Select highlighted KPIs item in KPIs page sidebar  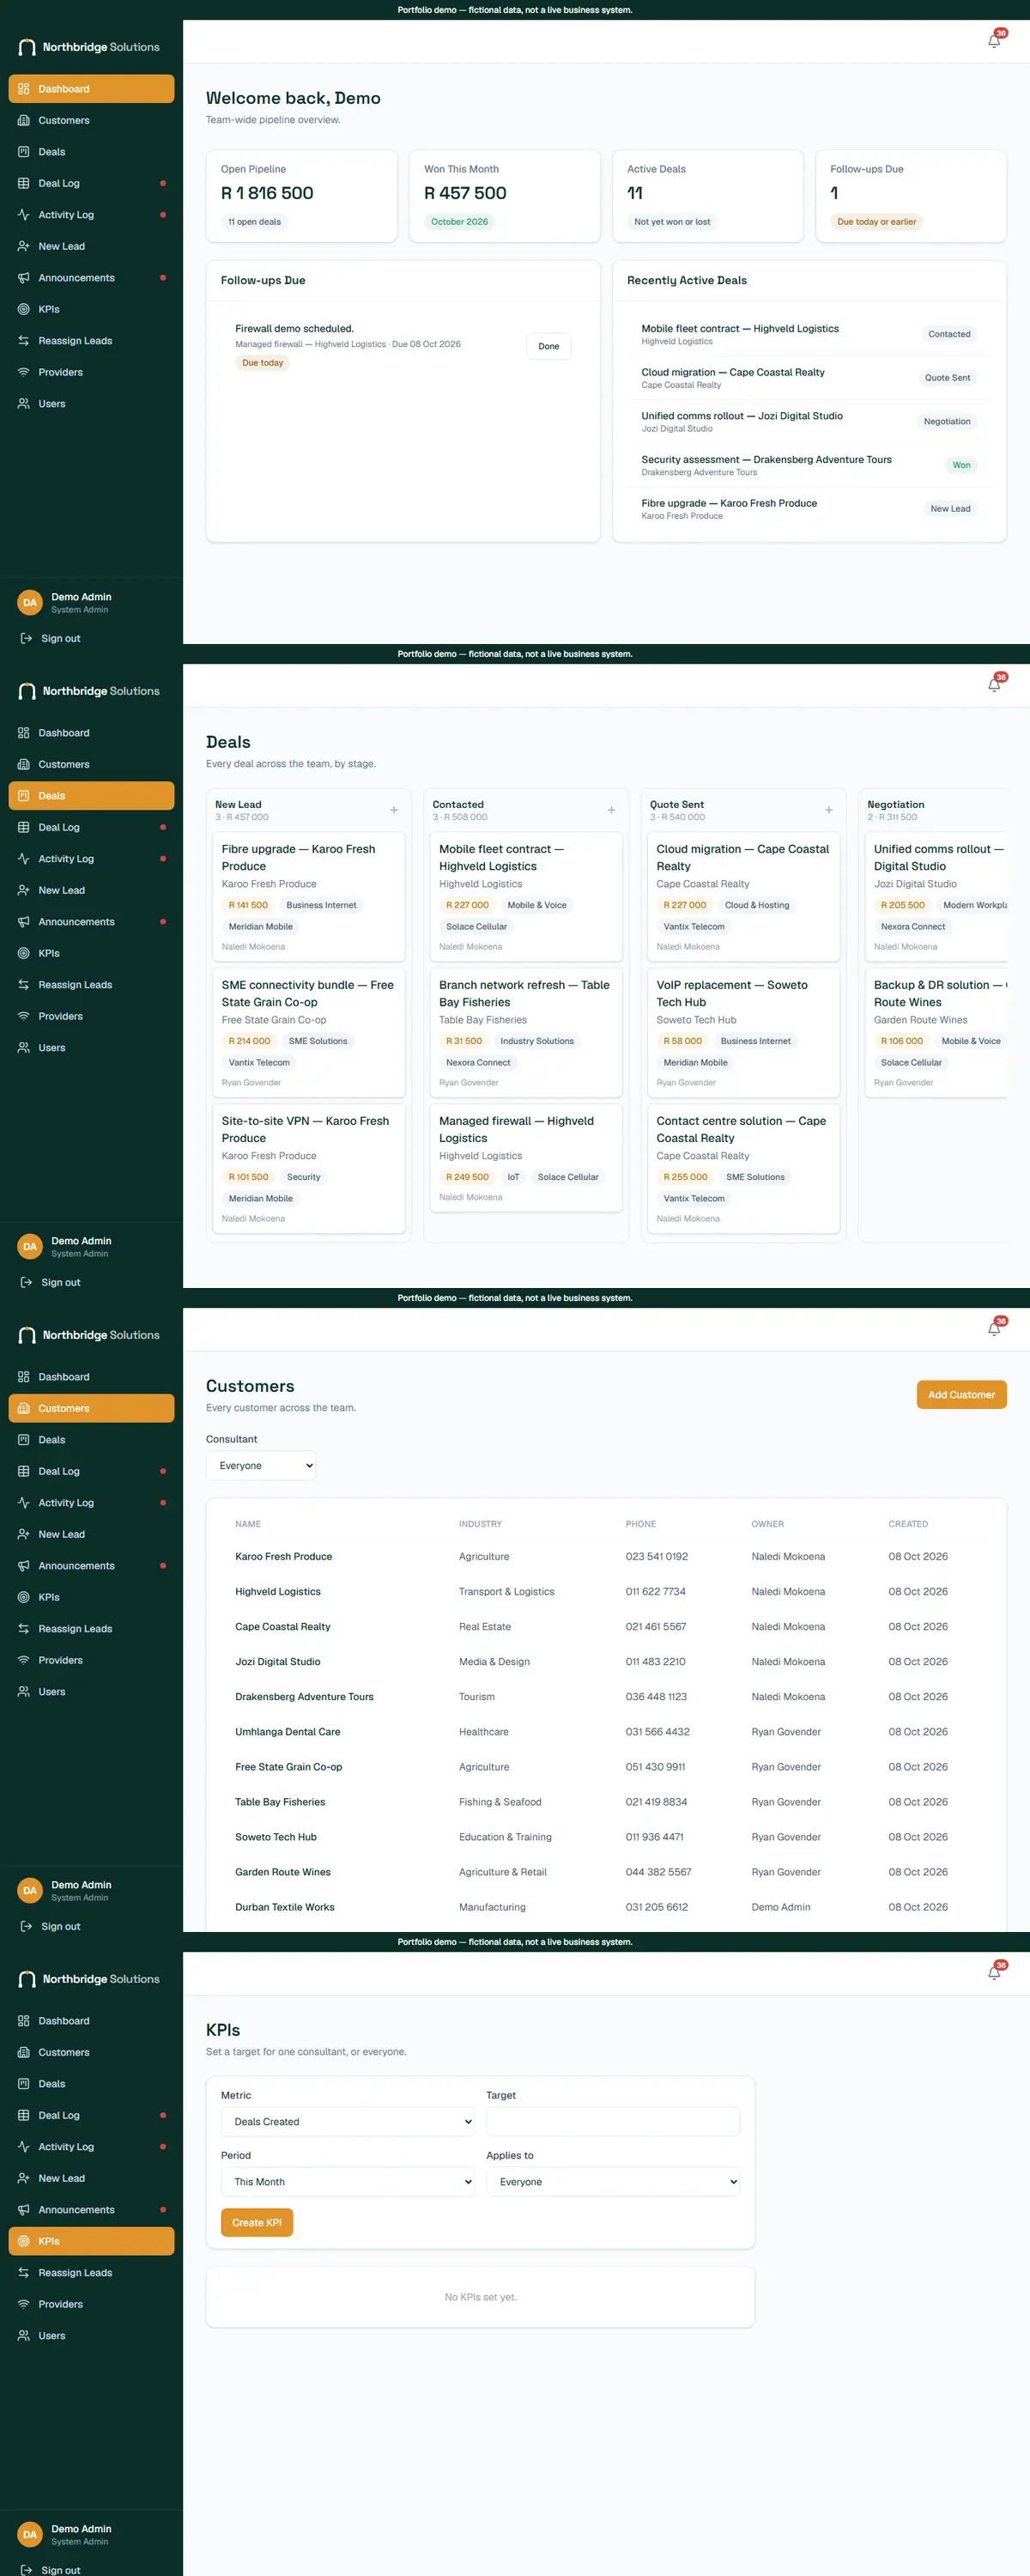[91, 2241]
